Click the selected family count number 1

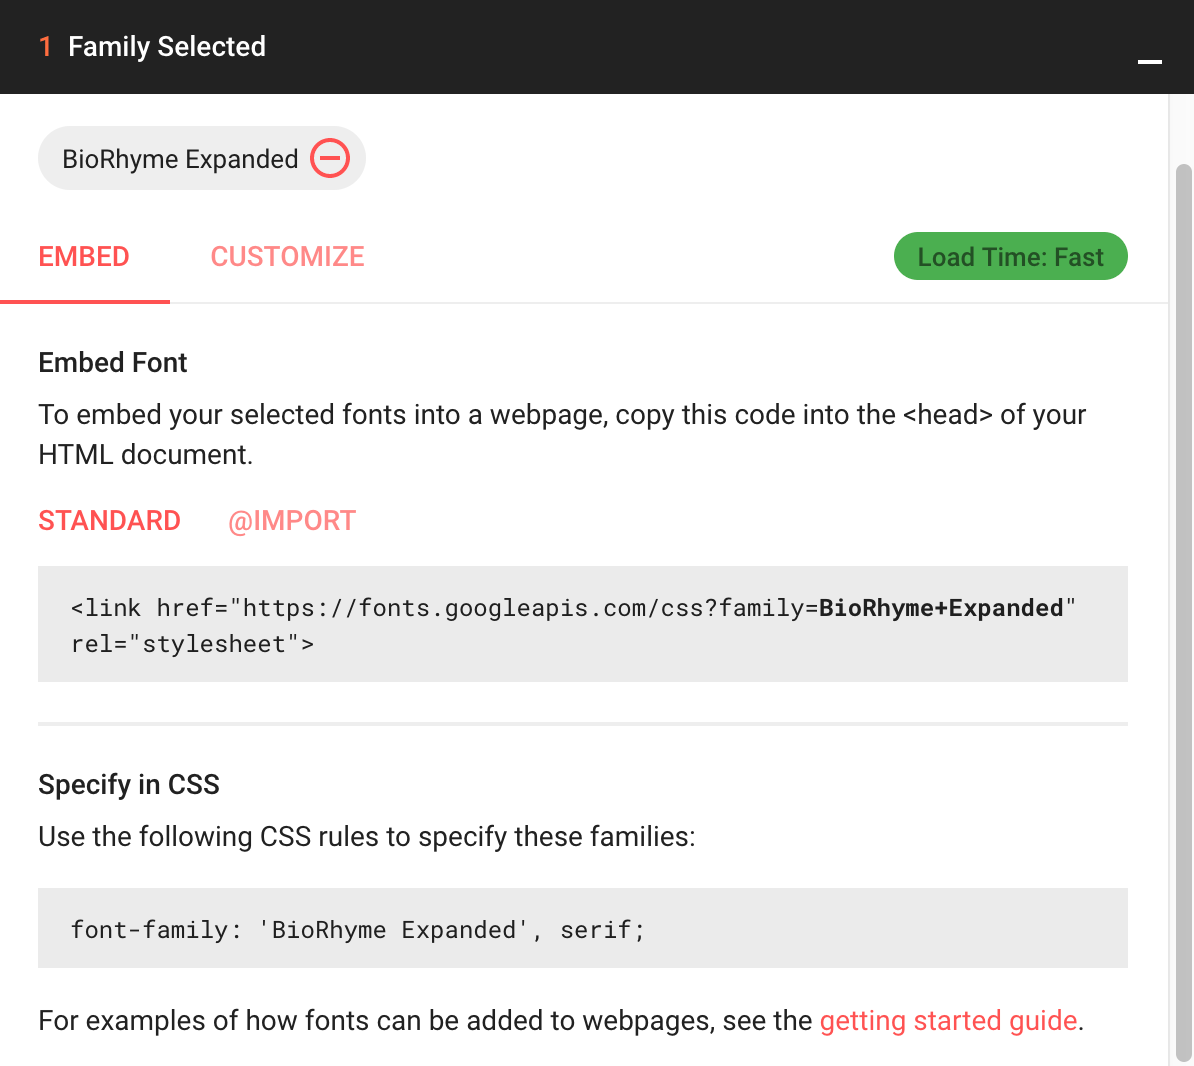(x=46, y=46)
